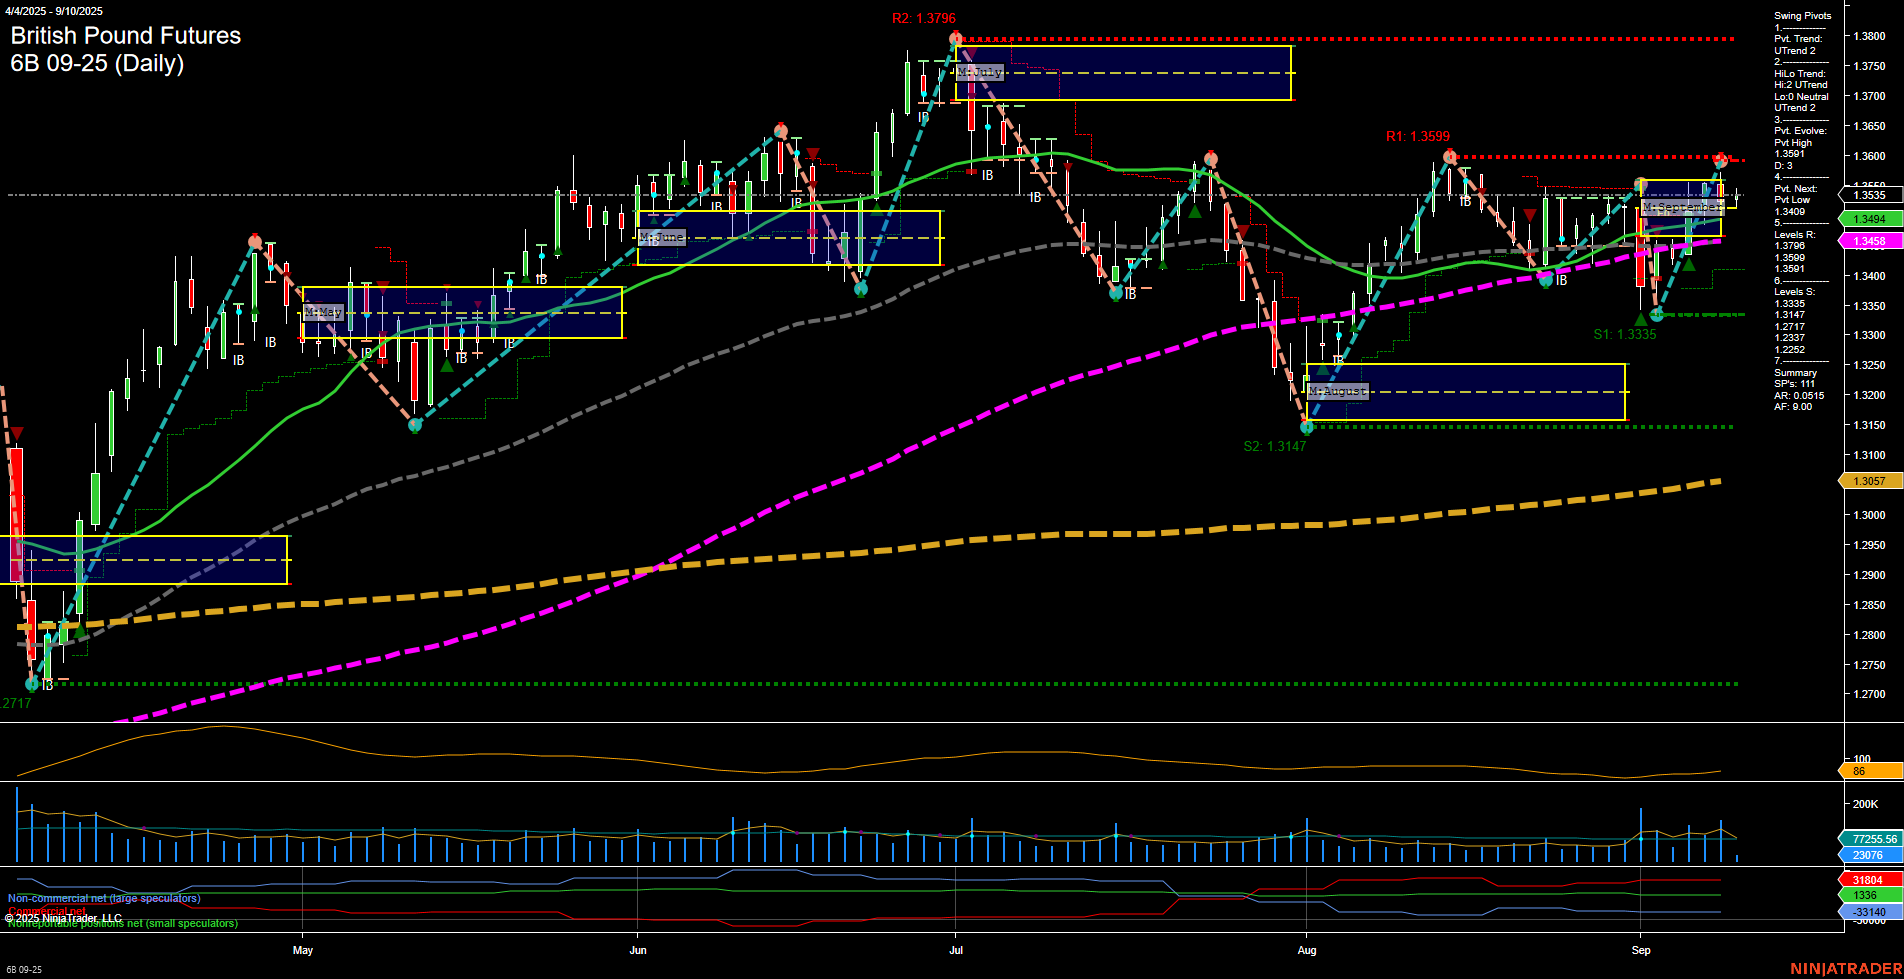This screenshot has height=979, width=1904.
Task: Click the orange 1.3057 axis level marker
Action: tap(1869, 481)
